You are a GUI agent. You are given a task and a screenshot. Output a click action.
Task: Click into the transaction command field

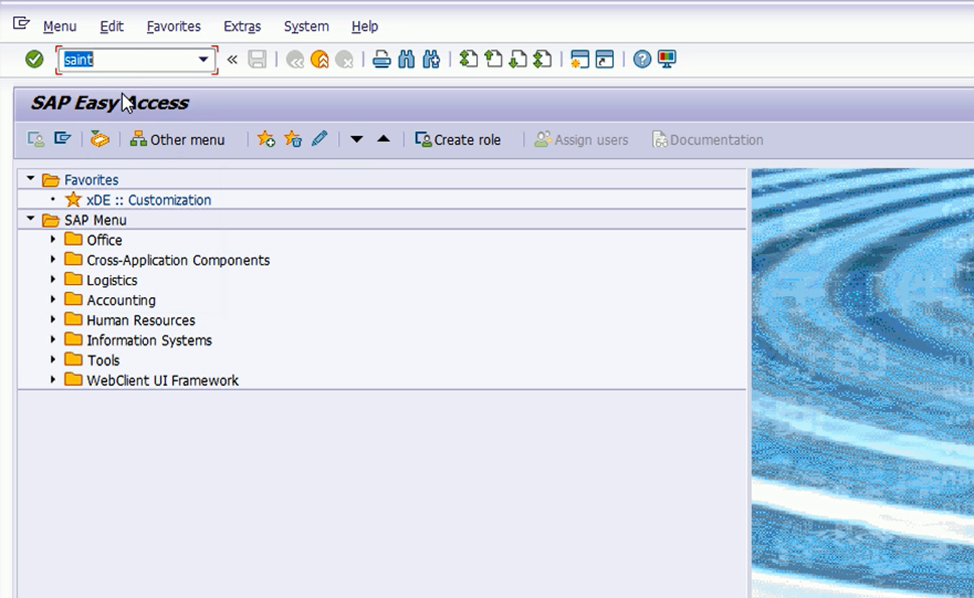(130, 60)
